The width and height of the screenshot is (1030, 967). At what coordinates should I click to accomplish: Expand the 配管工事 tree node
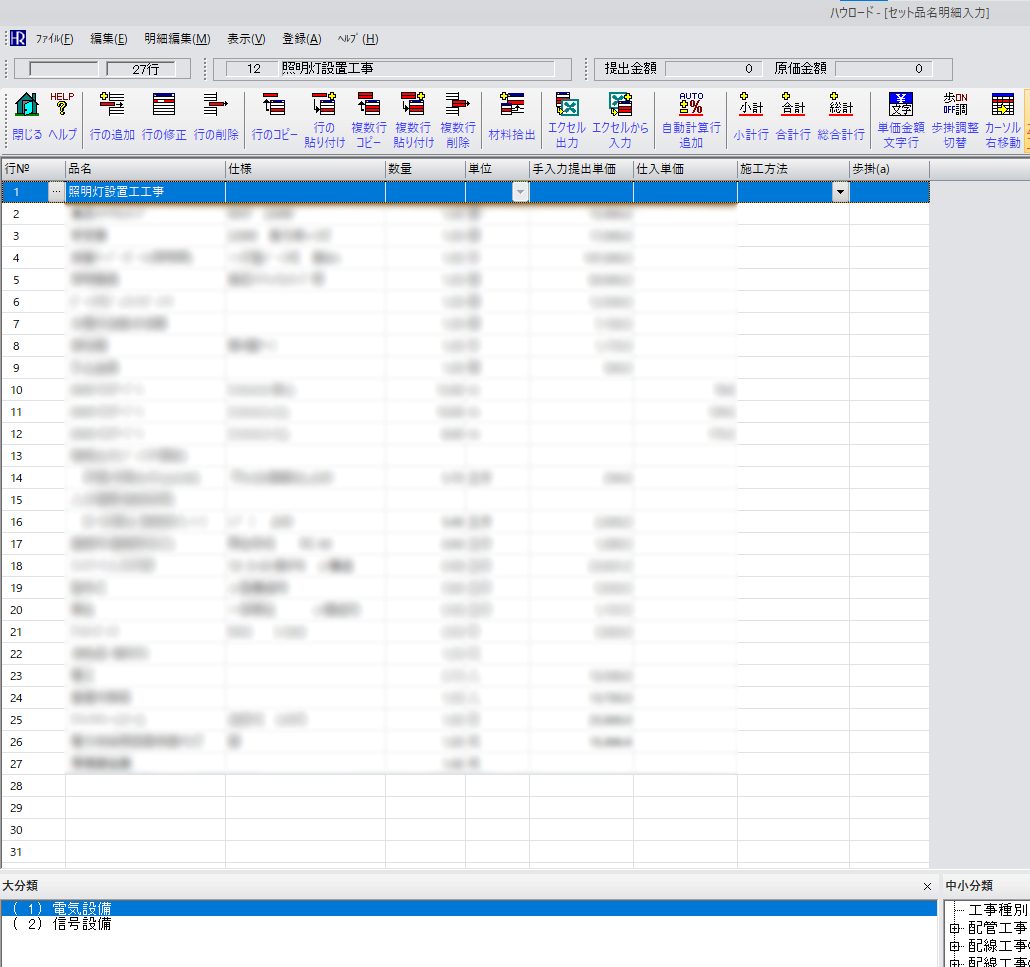953,928
